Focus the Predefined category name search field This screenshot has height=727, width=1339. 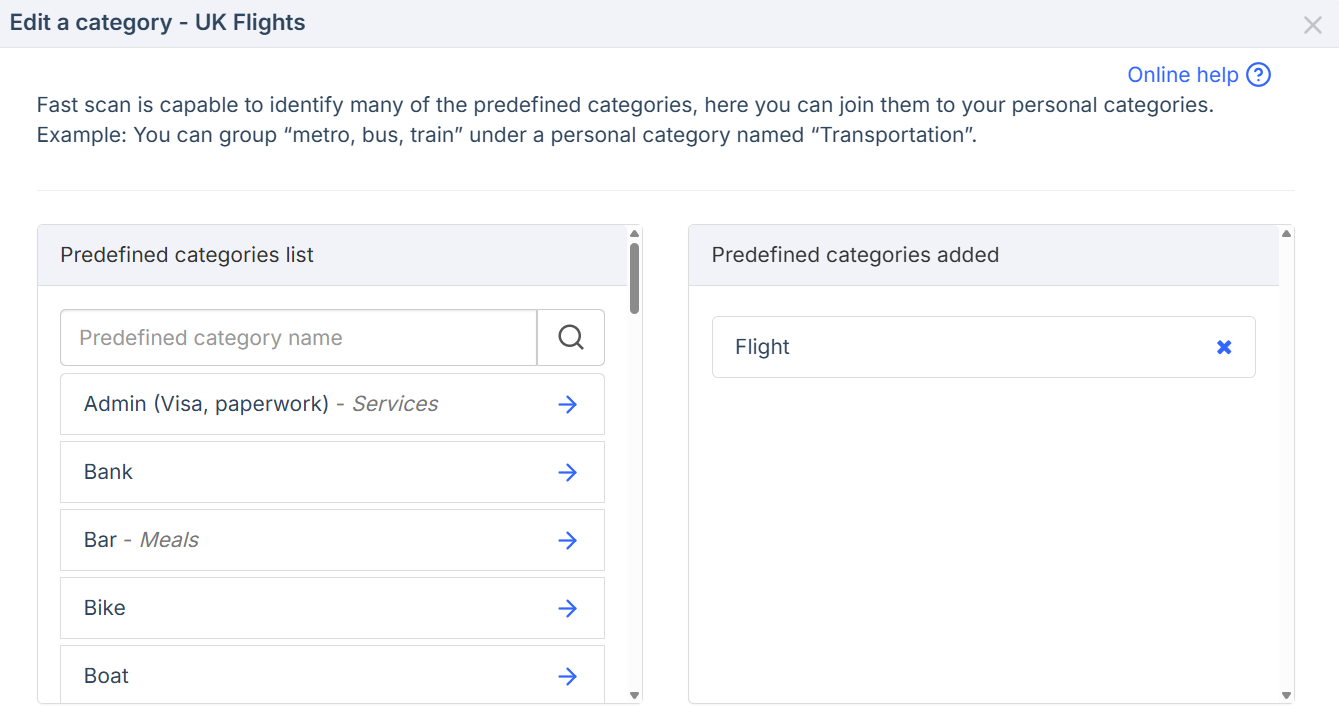(x=298, y=338)
